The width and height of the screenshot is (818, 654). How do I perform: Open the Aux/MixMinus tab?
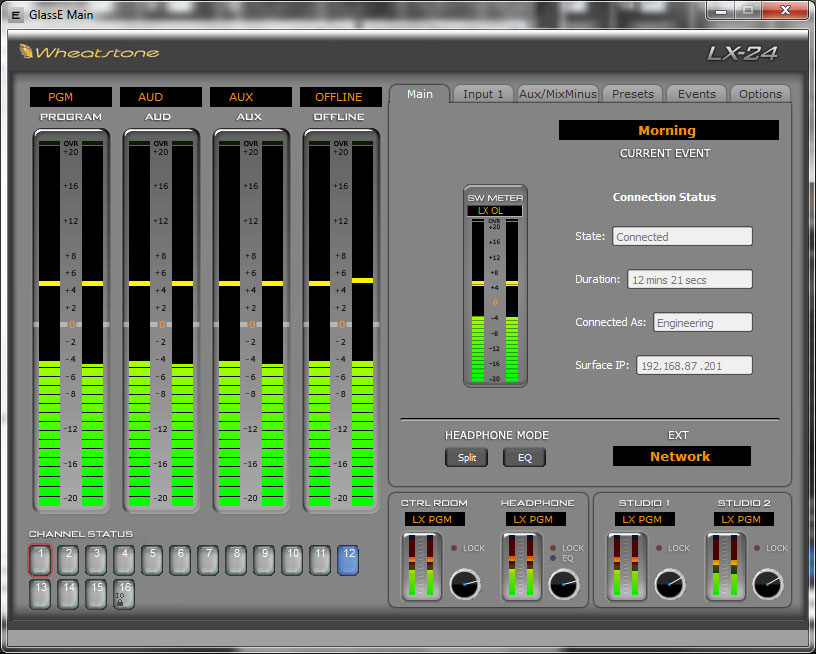tap(558, 94)
